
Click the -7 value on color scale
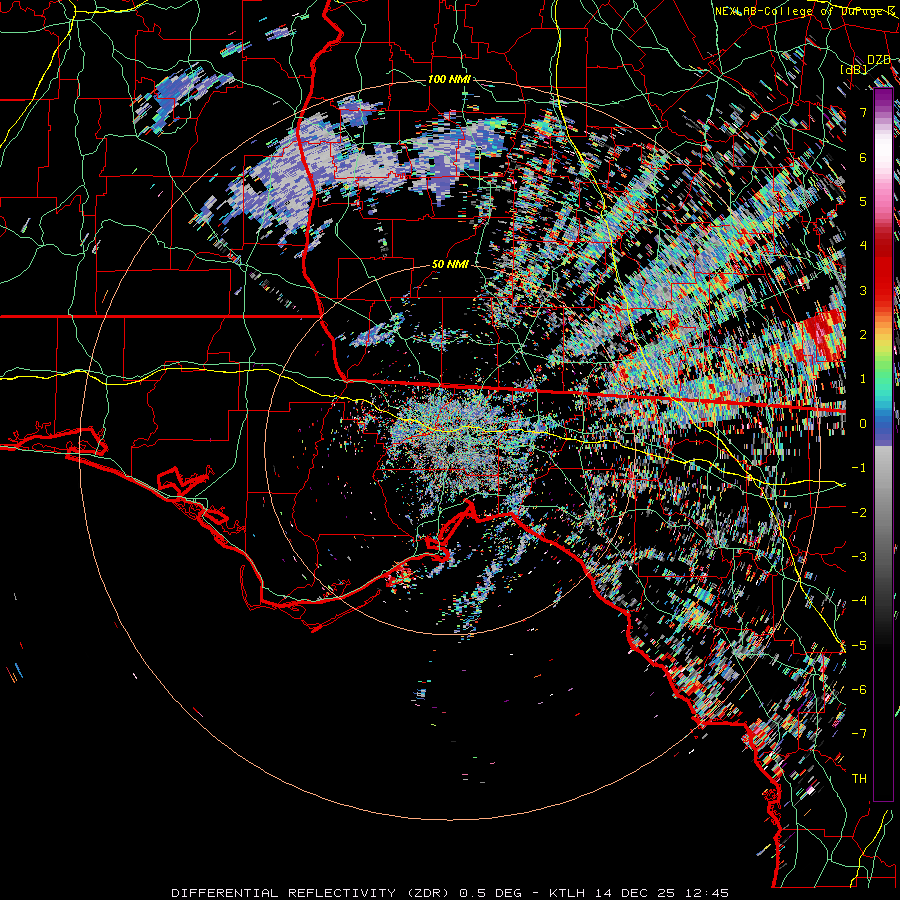click(859, 734)
